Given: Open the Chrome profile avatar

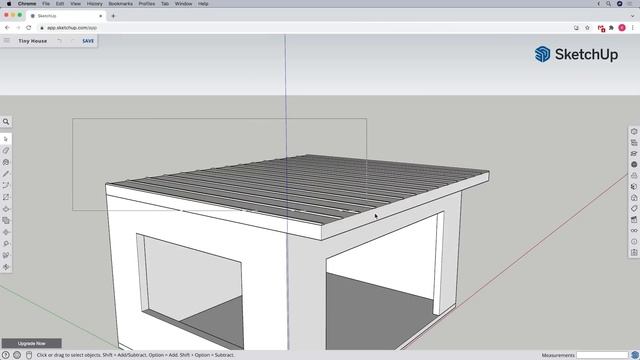Looking at the screenshot, I should coord(622,28).
